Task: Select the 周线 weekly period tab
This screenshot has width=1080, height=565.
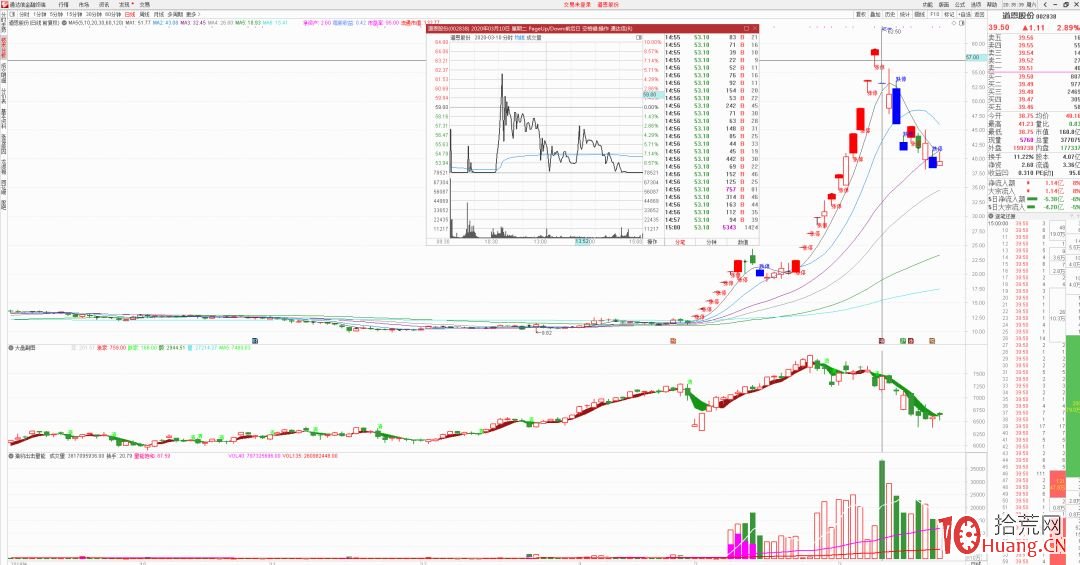Action: coord(144,14)
